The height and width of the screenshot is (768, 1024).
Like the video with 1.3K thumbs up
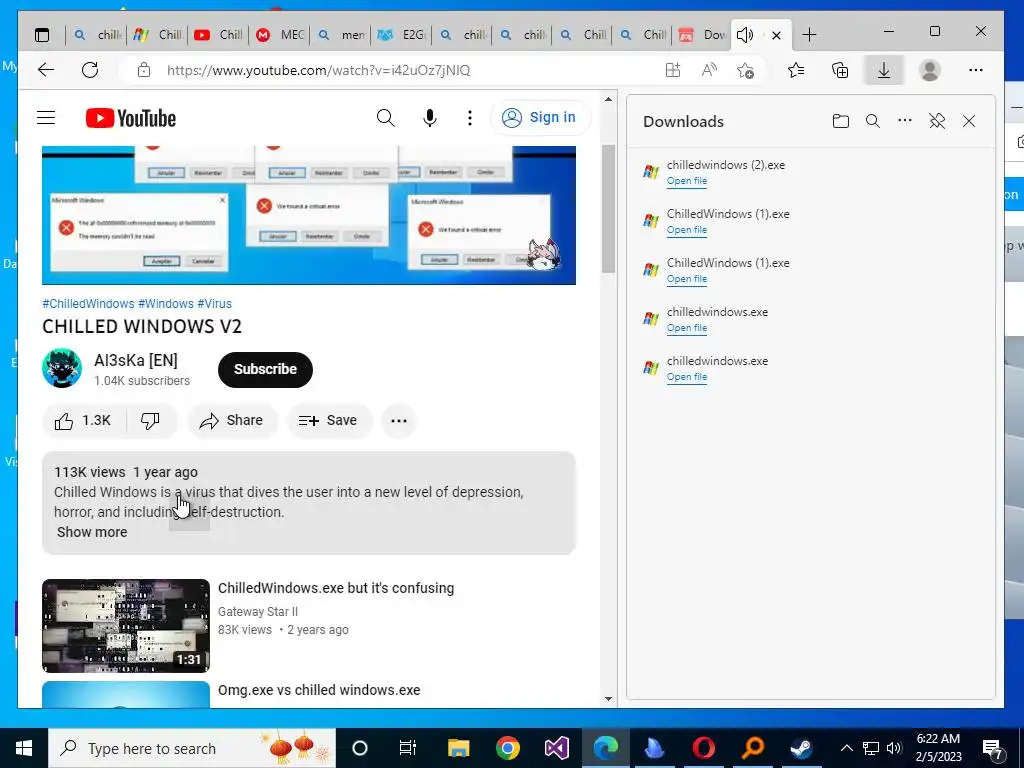[84, 421]
